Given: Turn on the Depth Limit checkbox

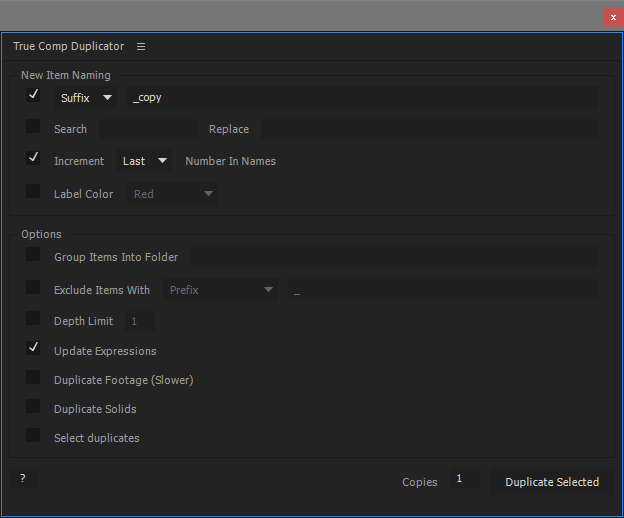Looking at the screenshot, I should coord(33,318).
